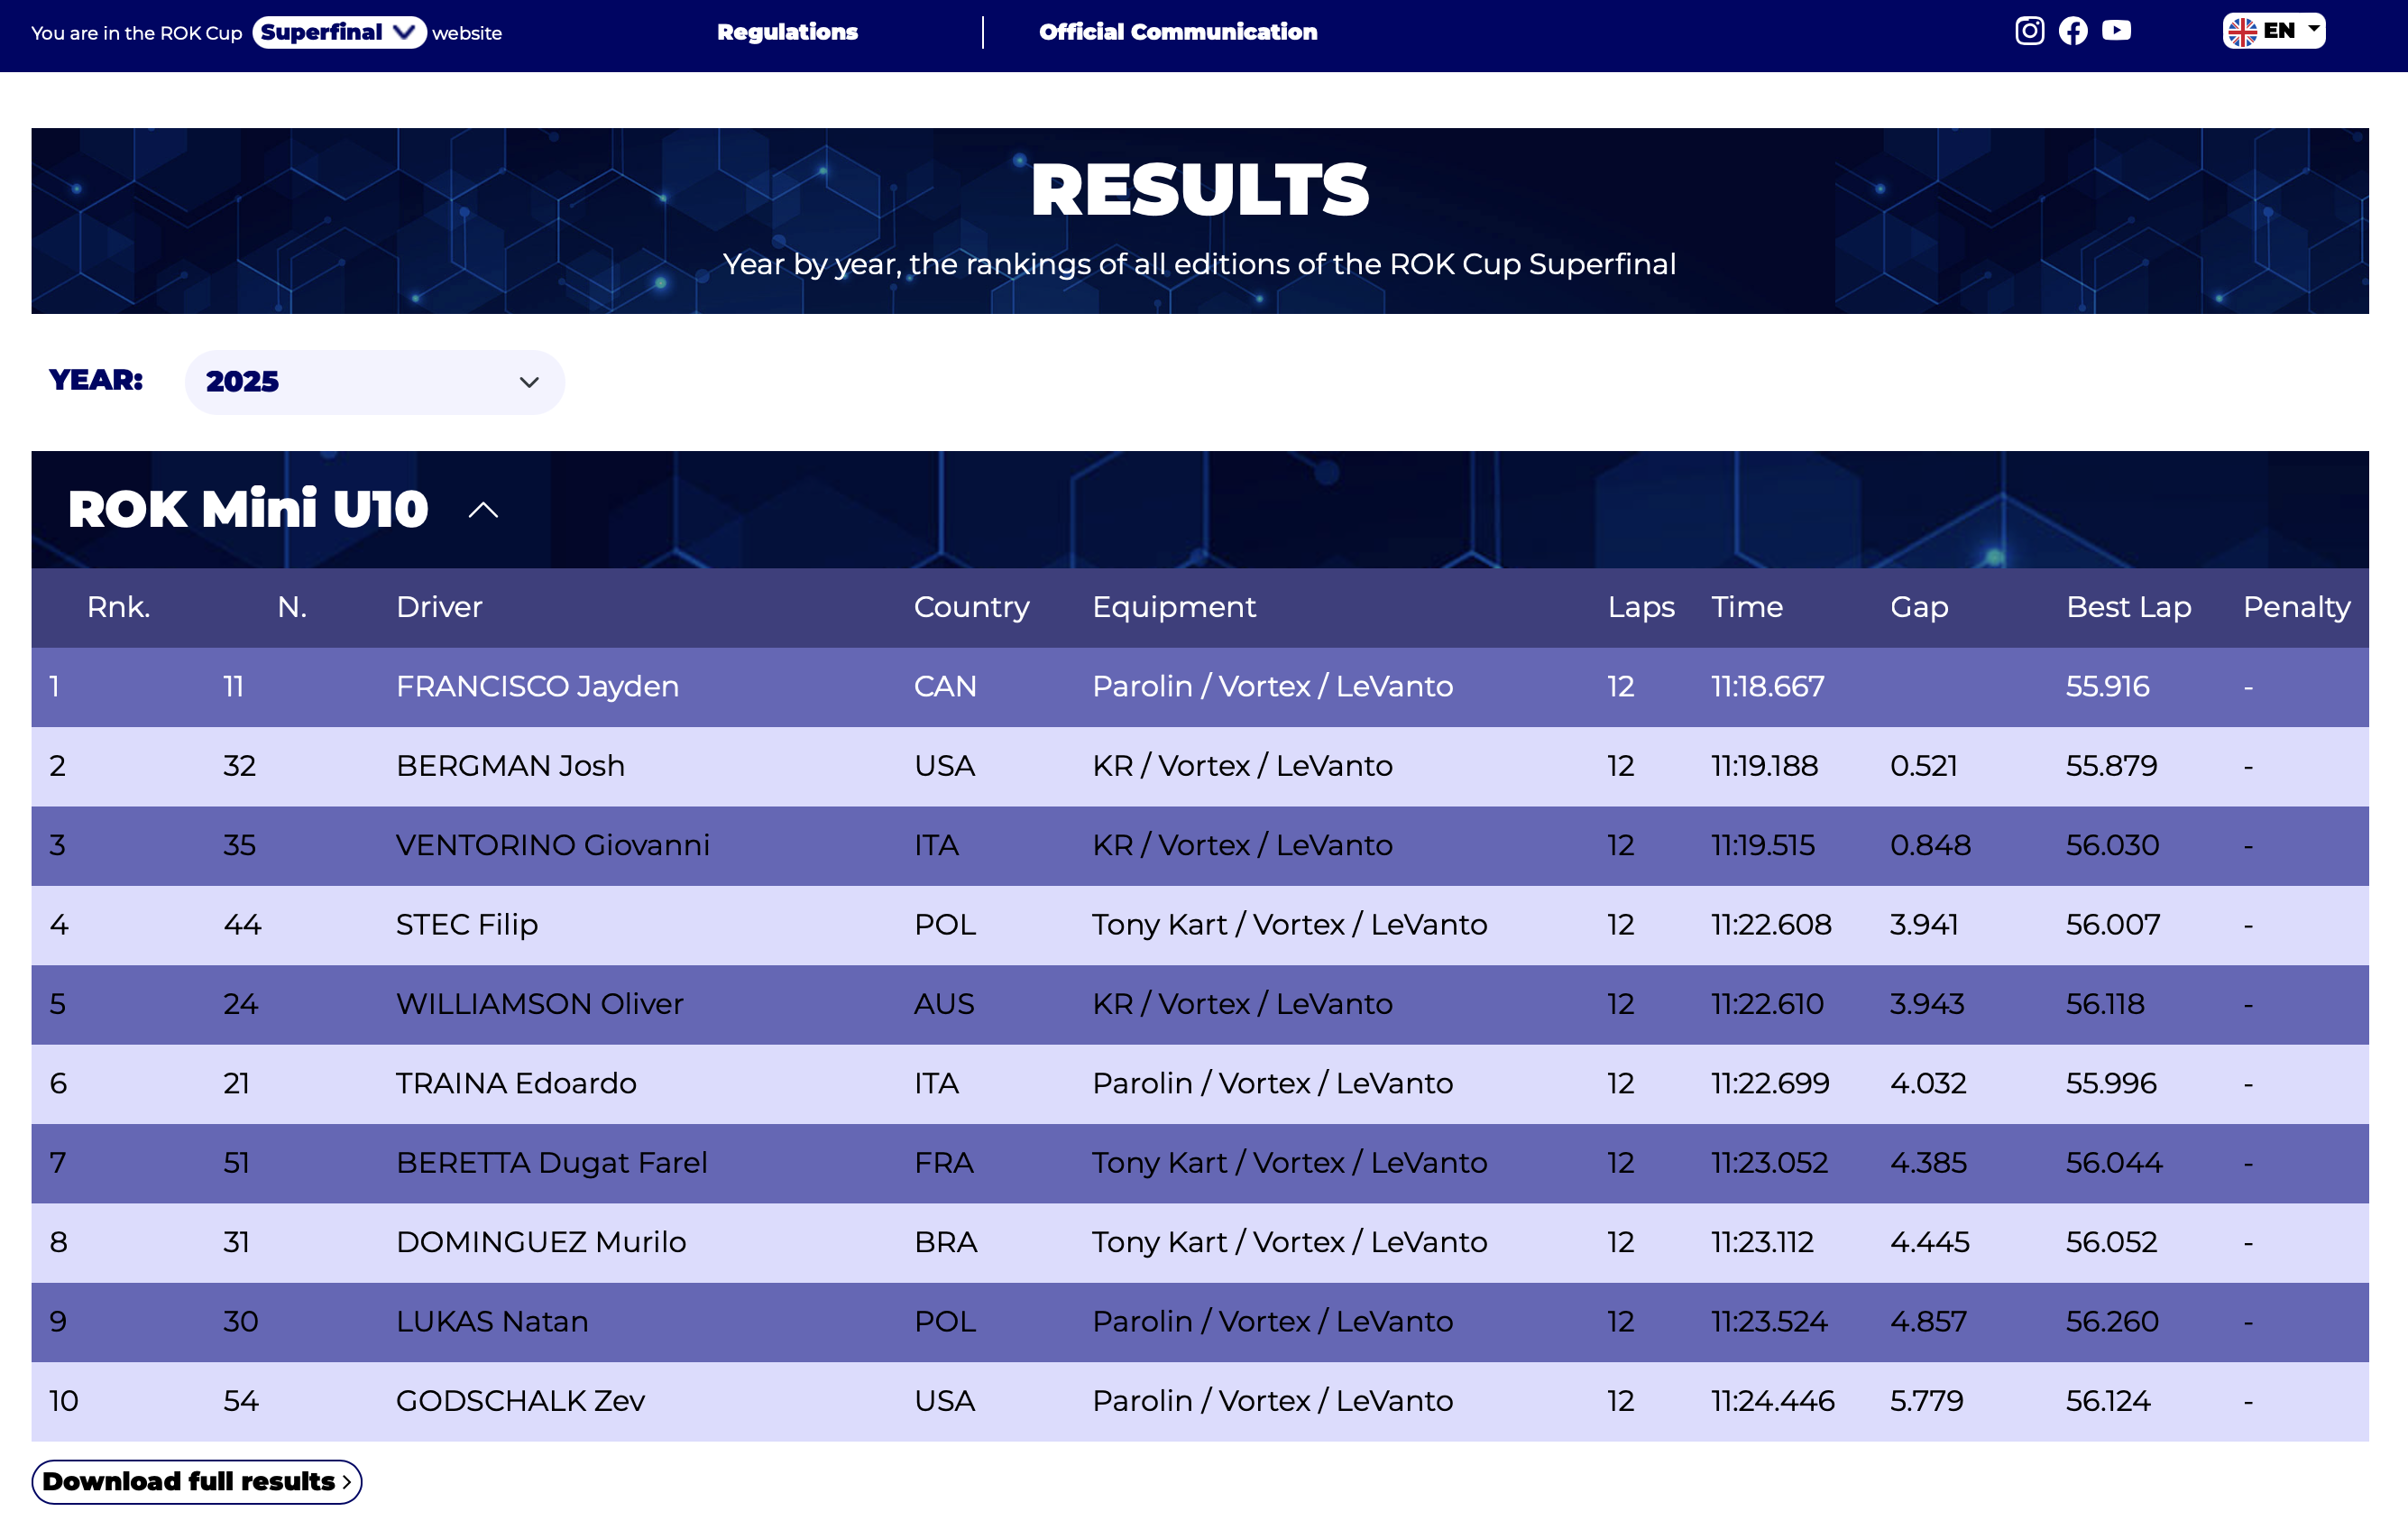Select the BERGMAN Josh row
Viewport: 2408px width, 1530px height.
510,766
